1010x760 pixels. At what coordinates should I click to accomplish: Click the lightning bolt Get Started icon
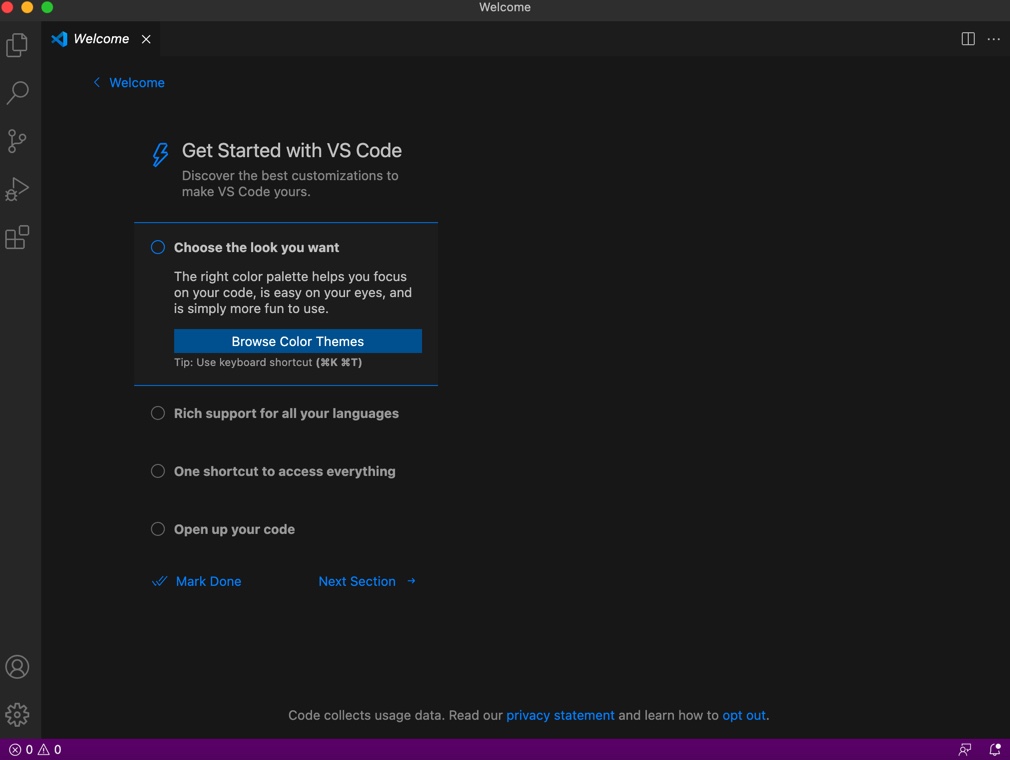tap(160, 155)
